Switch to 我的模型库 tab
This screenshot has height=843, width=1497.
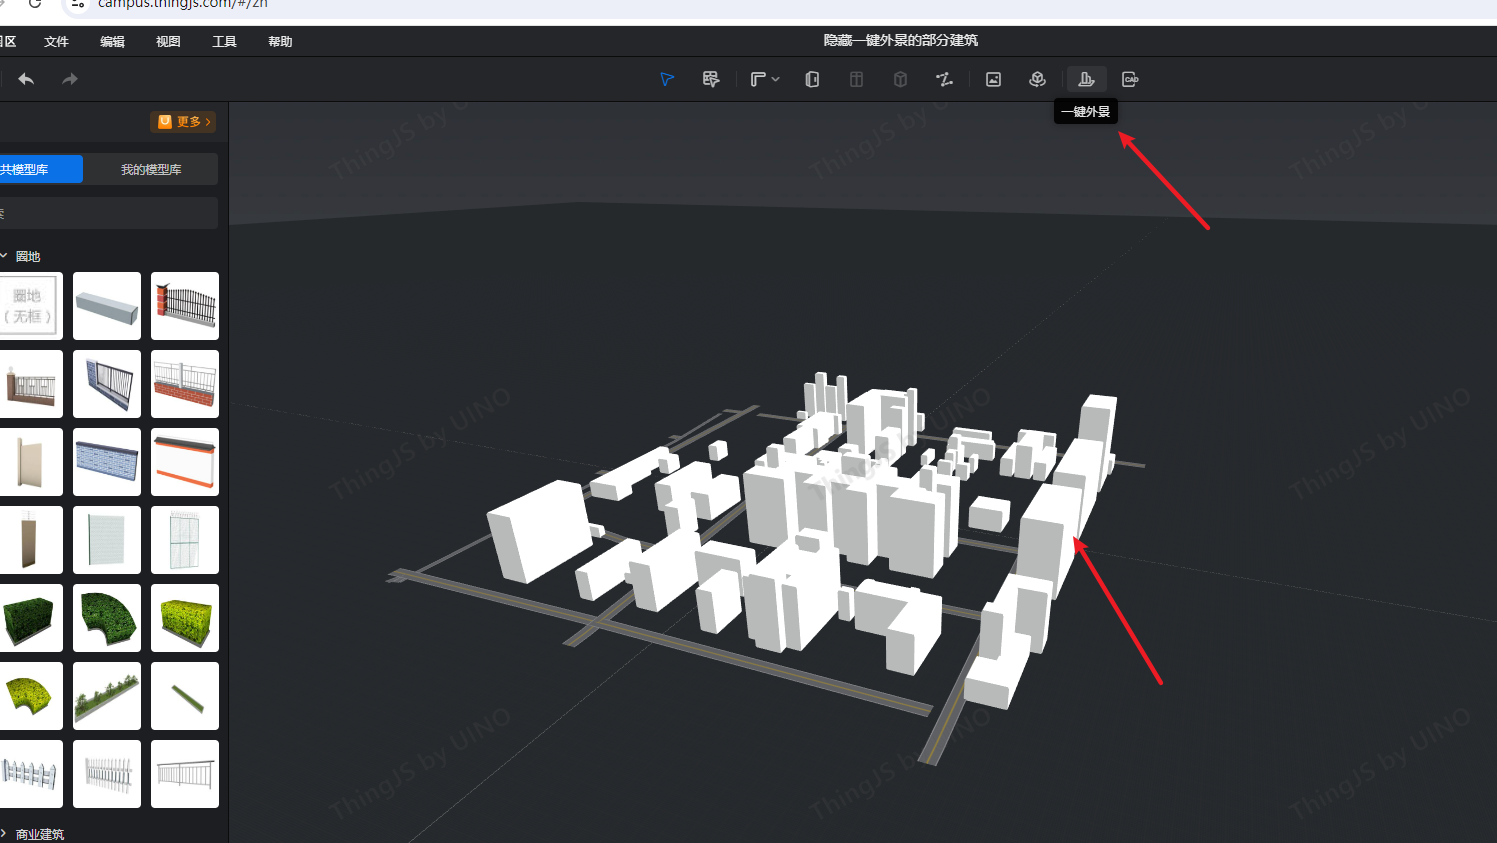151,169
